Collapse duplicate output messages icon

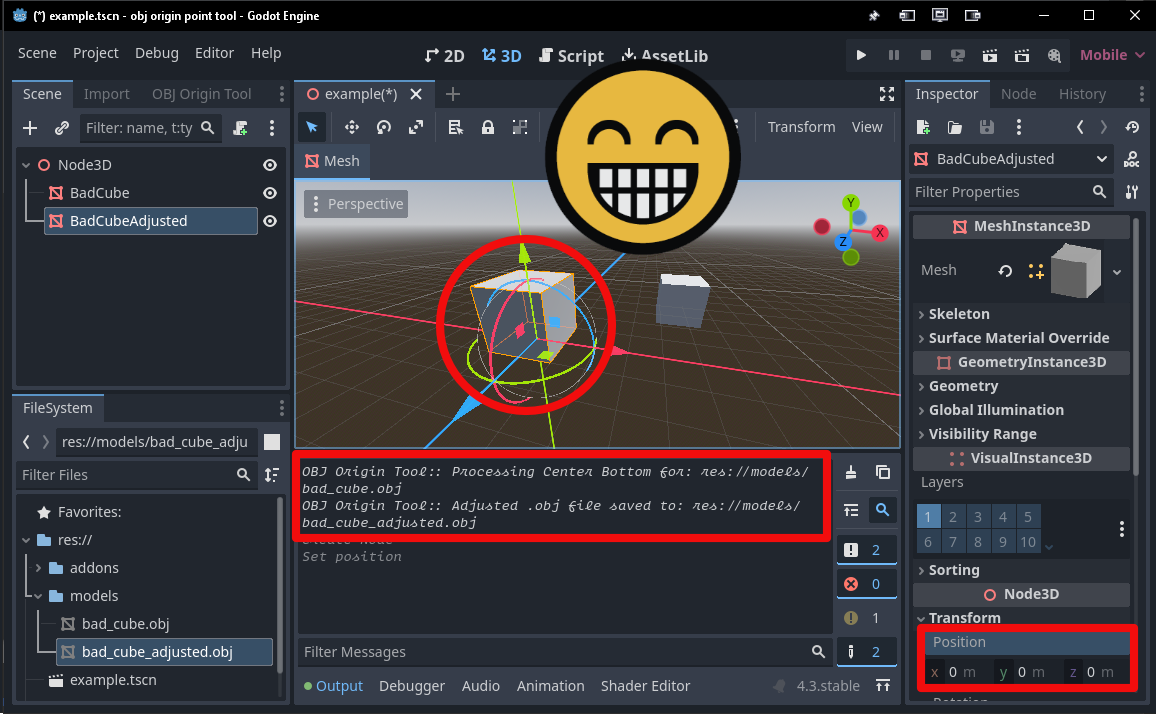[x=851, y=510]
